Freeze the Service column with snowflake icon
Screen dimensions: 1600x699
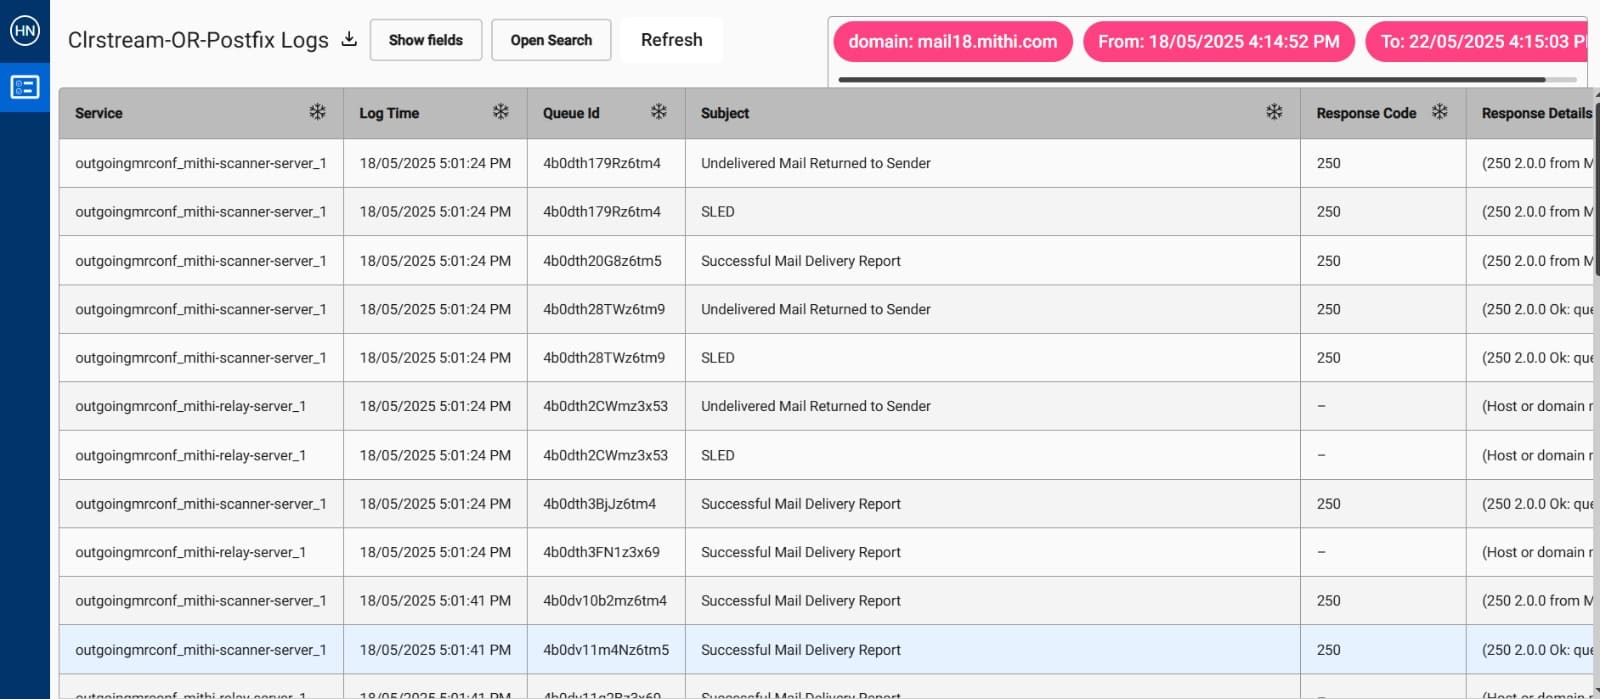(x=317, y=112)
